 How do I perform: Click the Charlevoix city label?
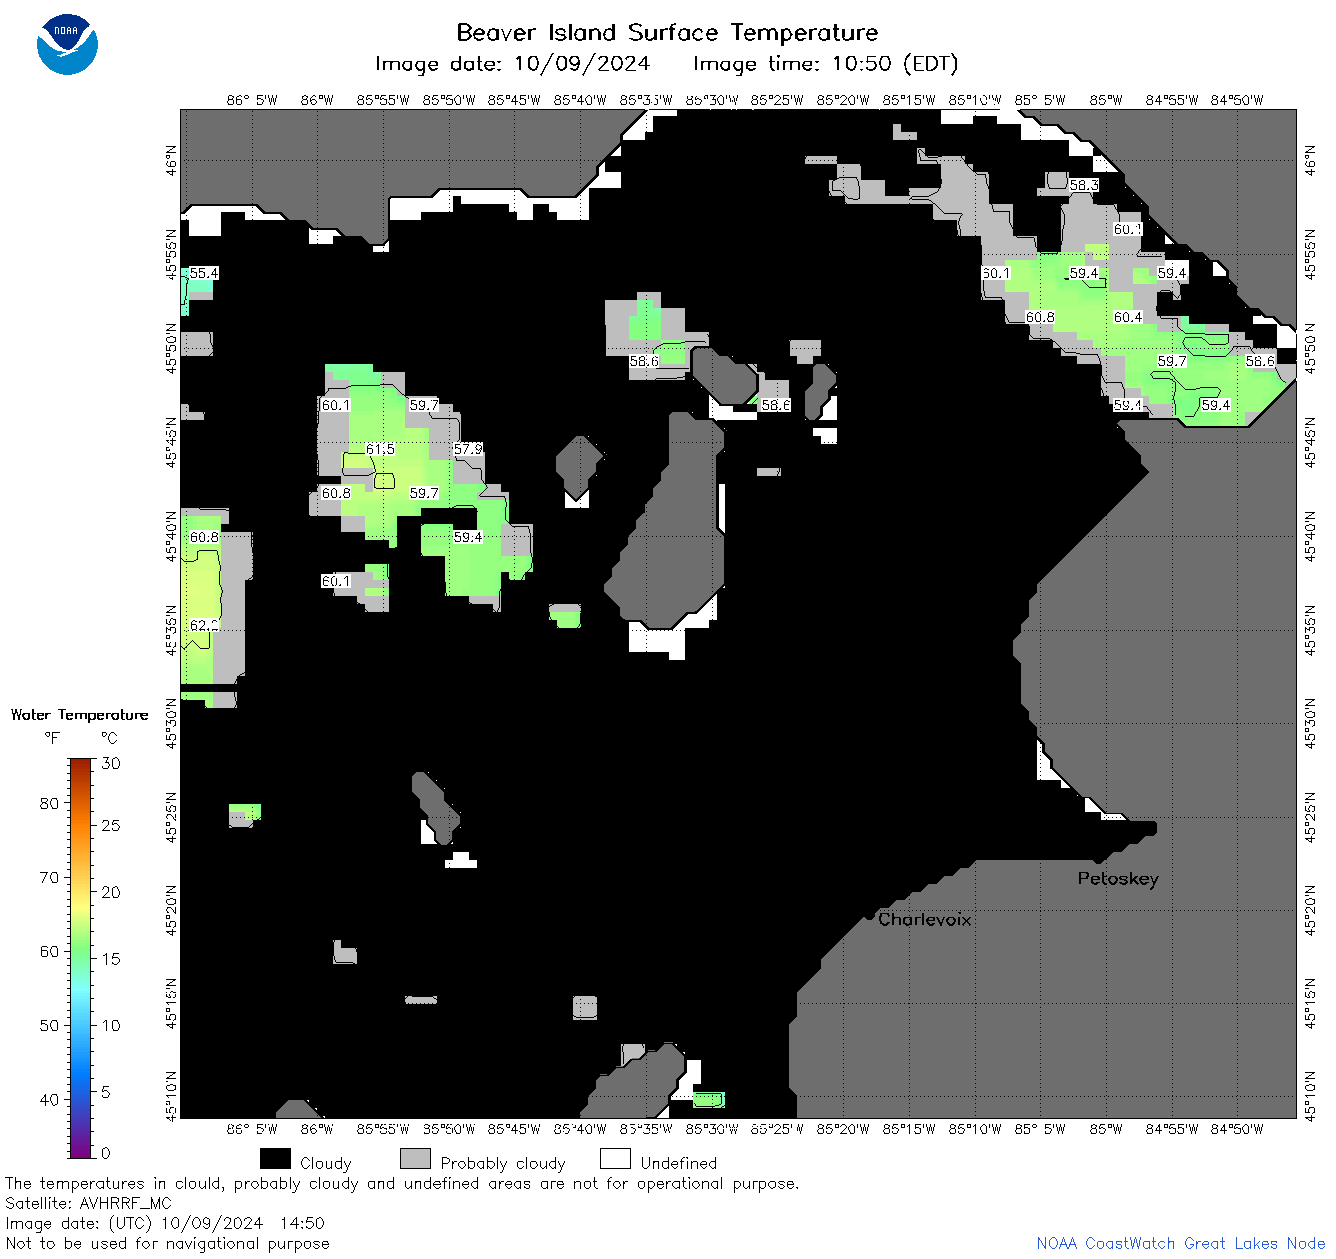(925, 919)
